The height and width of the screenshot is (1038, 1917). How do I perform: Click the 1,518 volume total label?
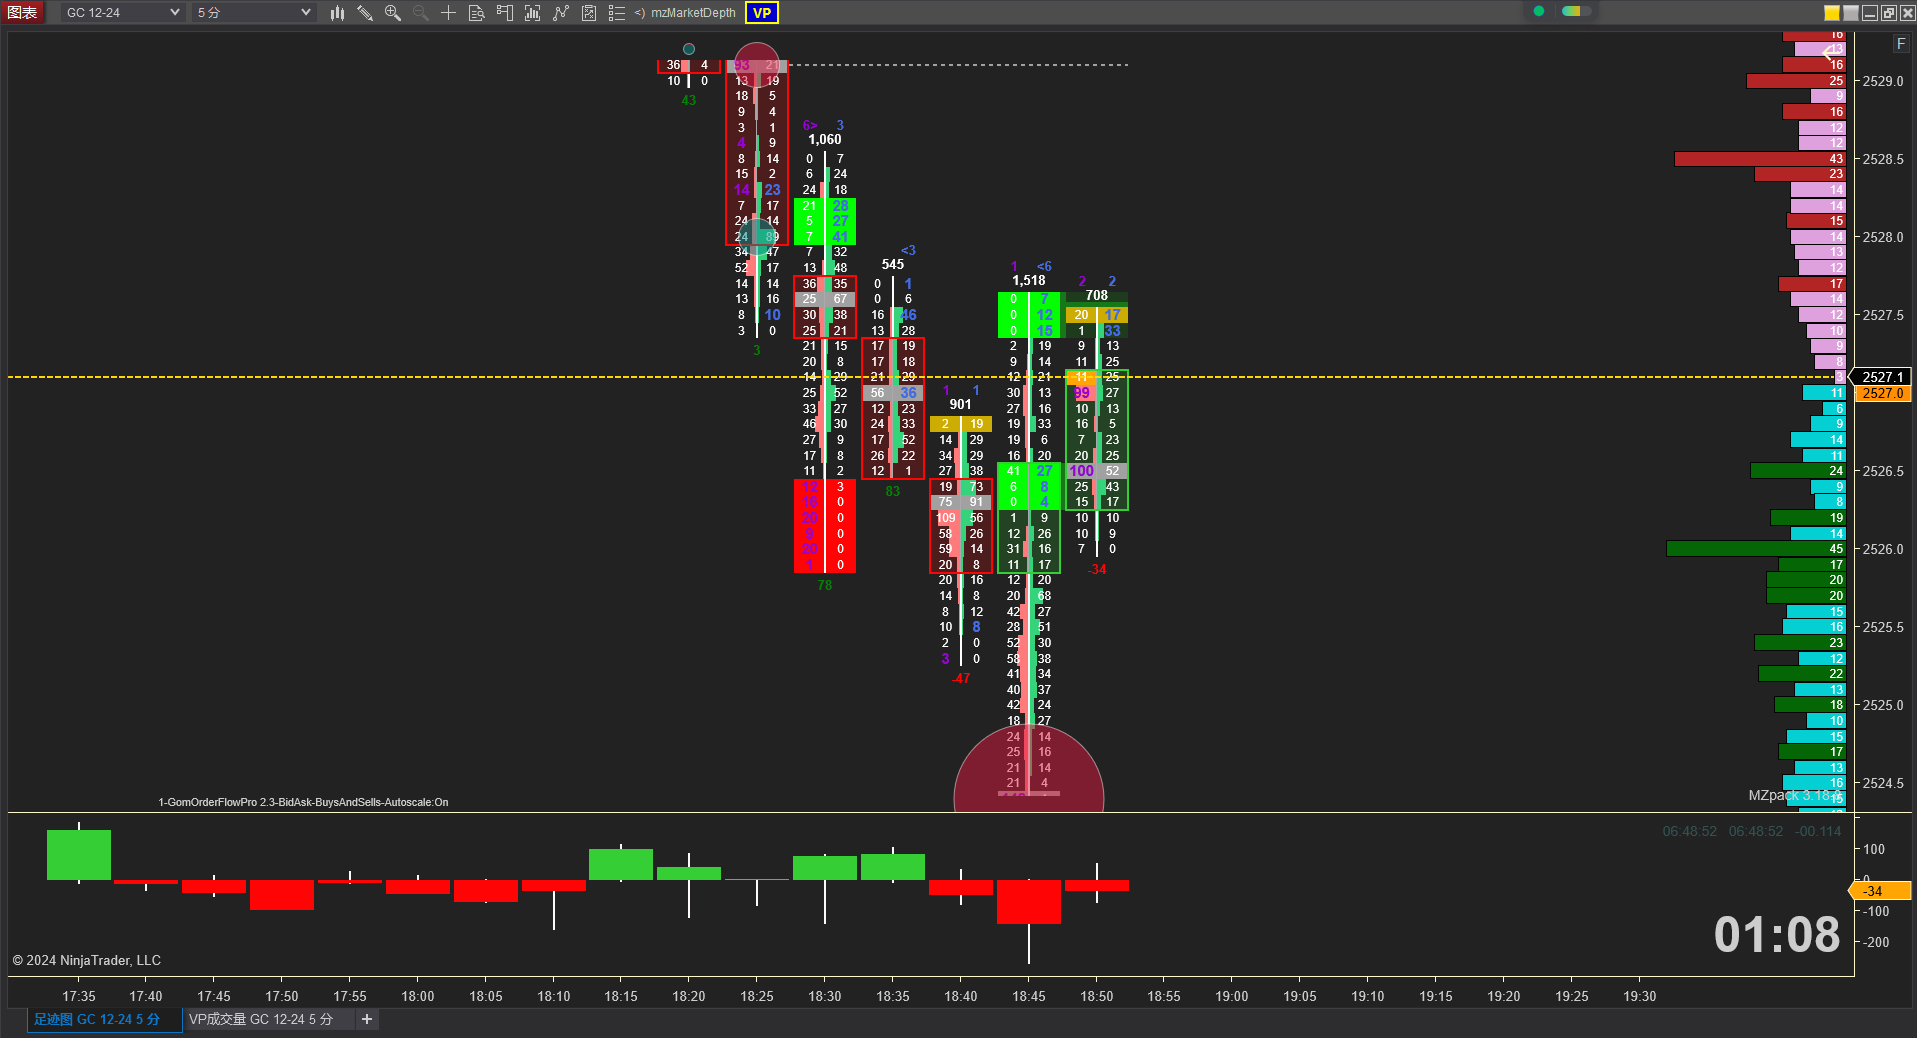point(1028,281)
